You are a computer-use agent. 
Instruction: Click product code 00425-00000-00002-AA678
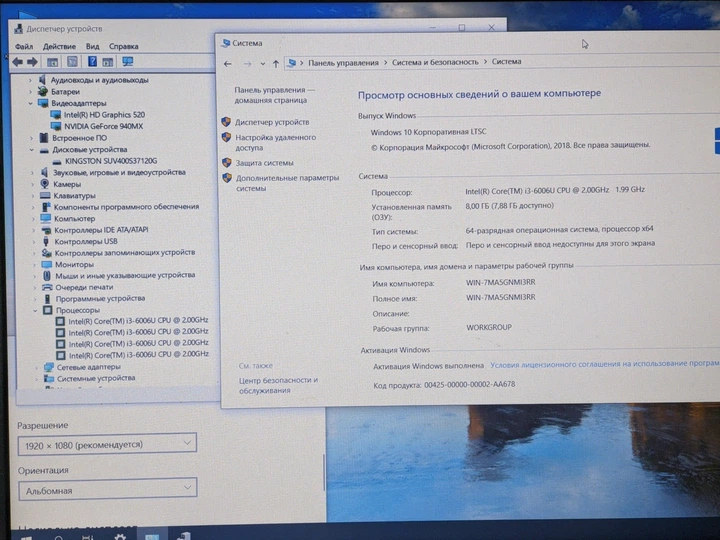pyautogui.click(x=469, y=384)
